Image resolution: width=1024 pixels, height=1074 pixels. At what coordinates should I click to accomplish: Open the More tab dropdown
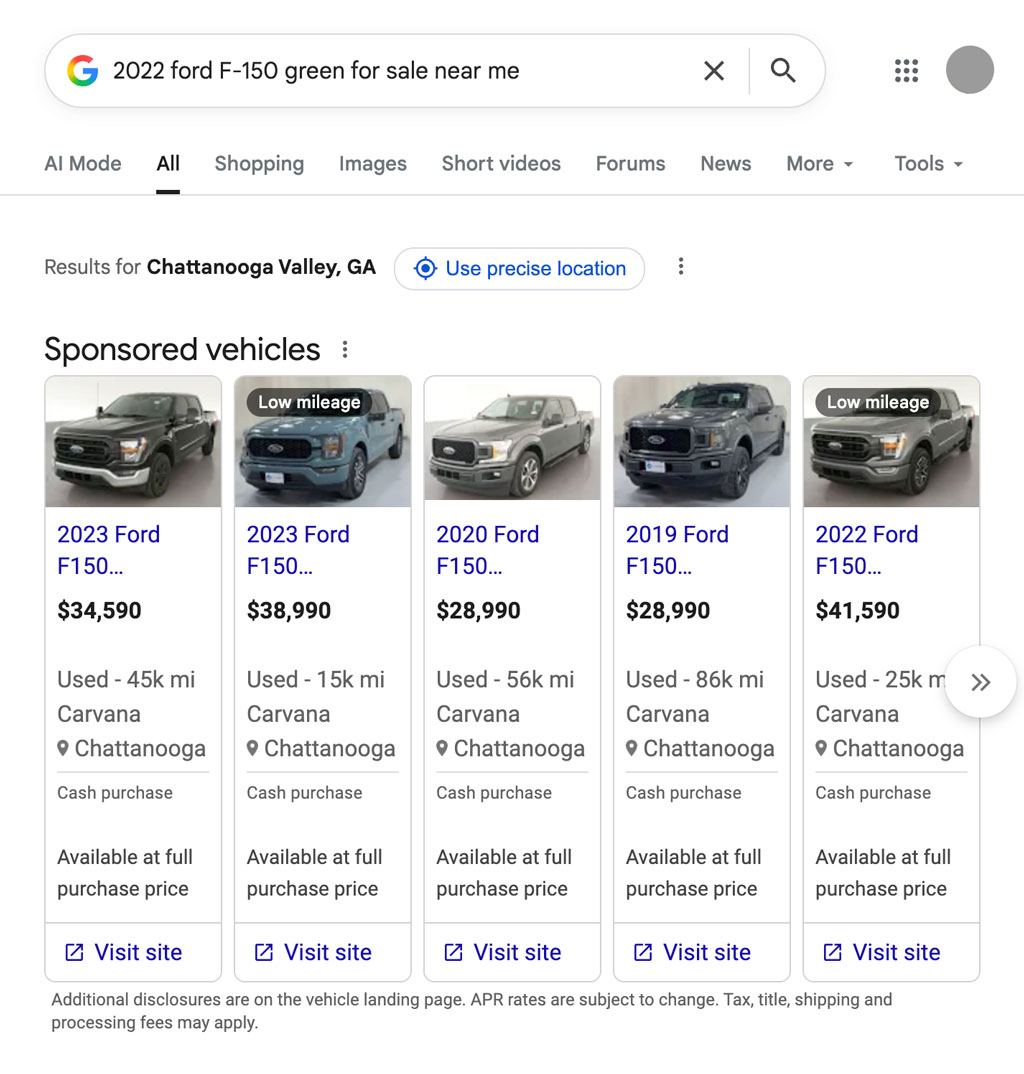819,163
